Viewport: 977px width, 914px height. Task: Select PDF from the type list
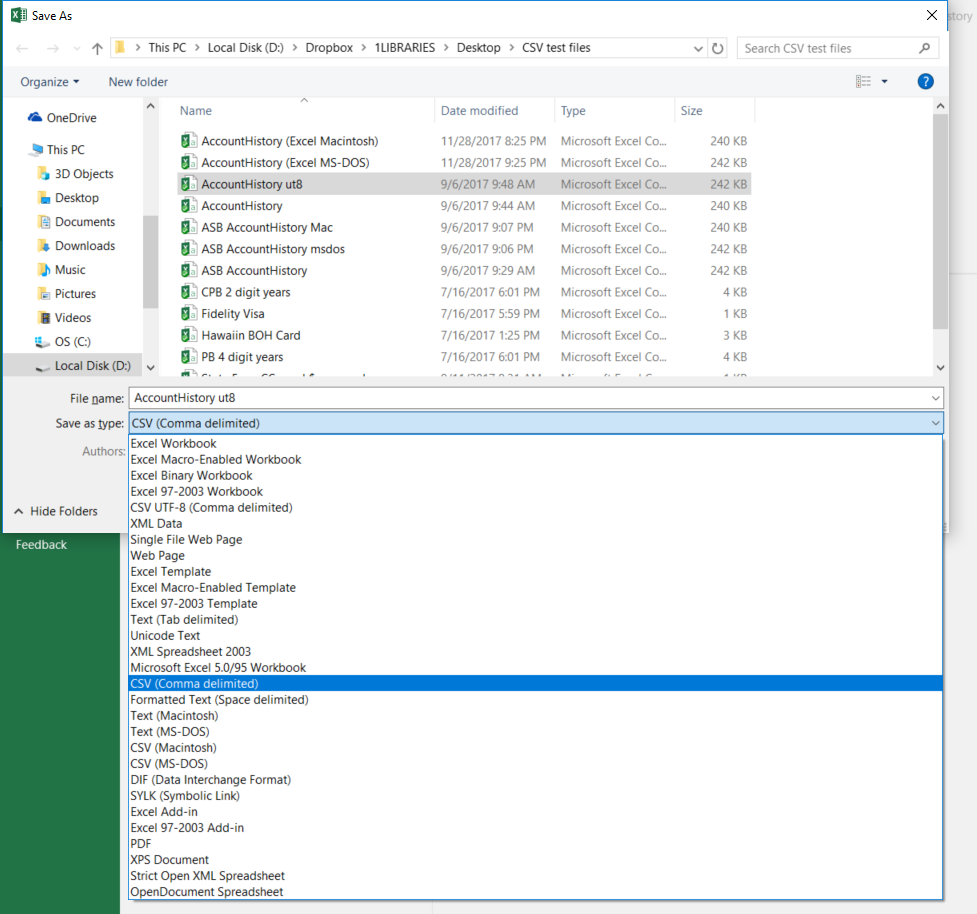535,844
